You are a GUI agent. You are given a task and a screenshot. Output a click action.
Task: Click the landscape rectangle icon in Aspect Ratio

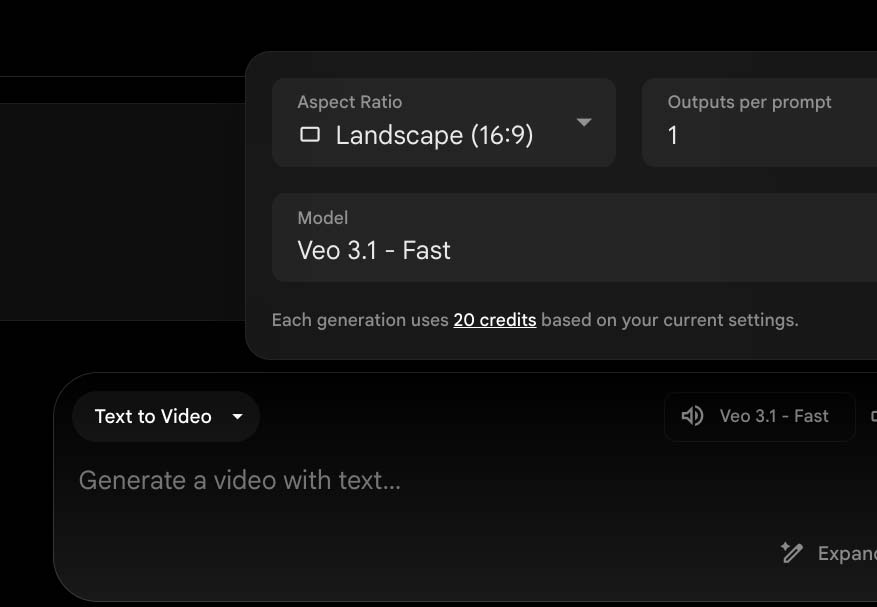pyautogui.click(x=310, y=135)
